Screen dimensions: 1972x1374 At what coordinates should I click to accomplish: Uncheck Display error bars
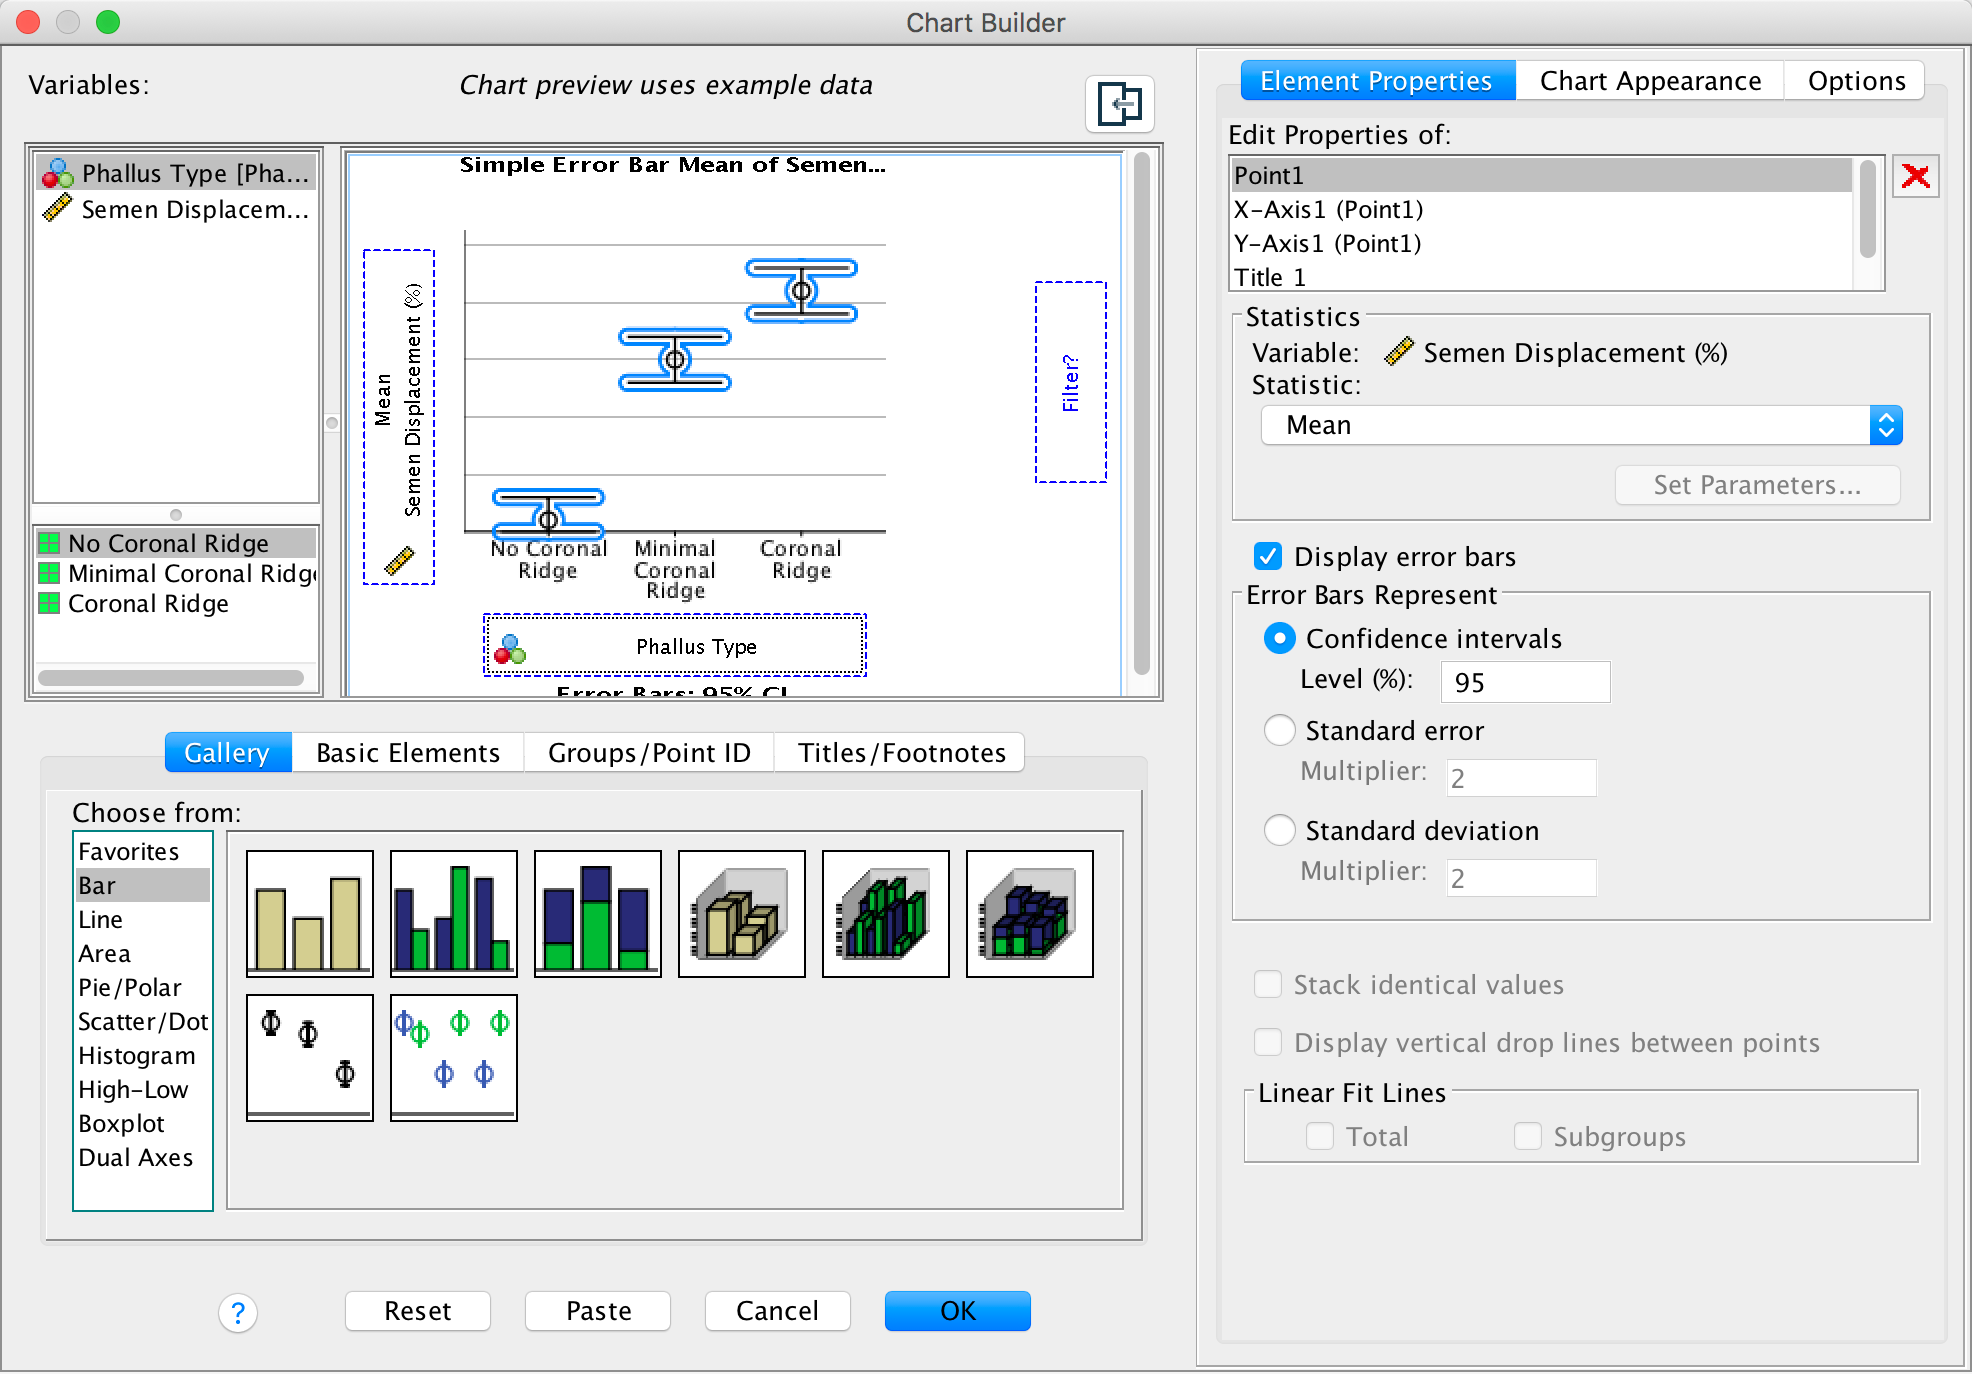[1267, 556]
